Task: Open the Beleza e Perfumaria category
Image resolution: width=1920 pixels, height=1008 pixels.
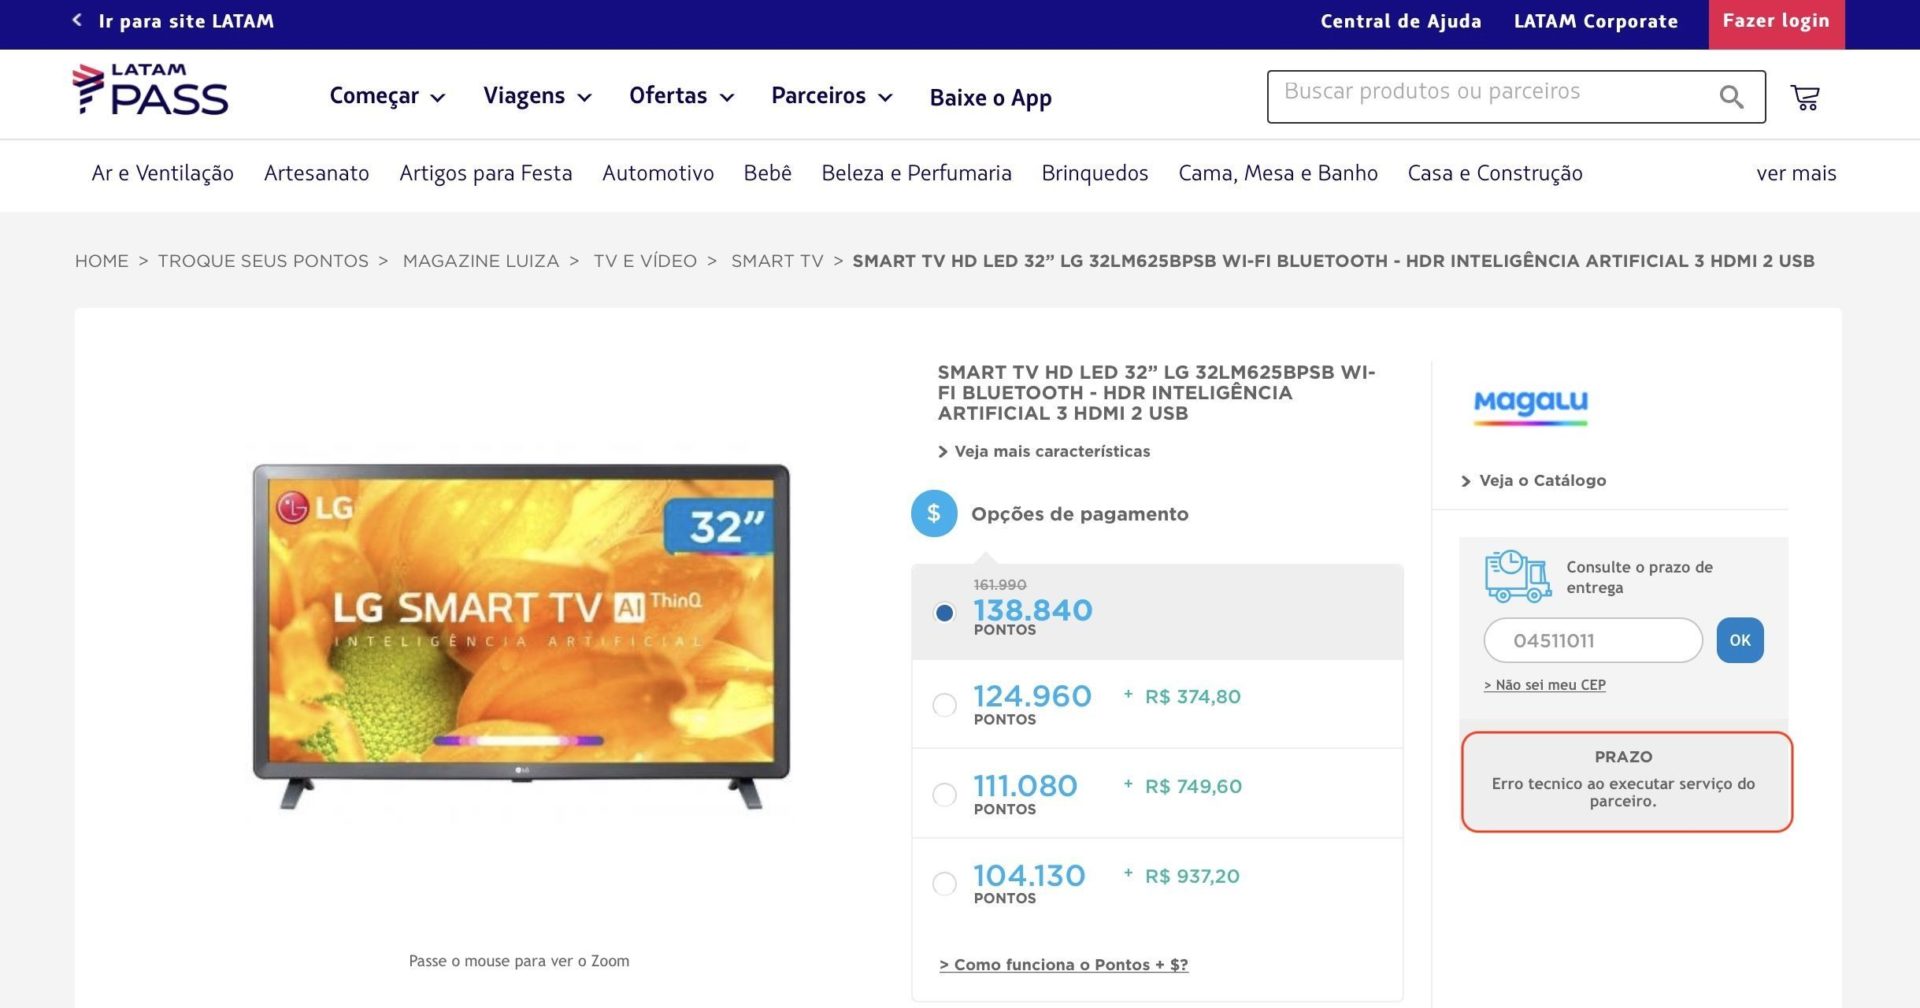Action: point(916,173)
